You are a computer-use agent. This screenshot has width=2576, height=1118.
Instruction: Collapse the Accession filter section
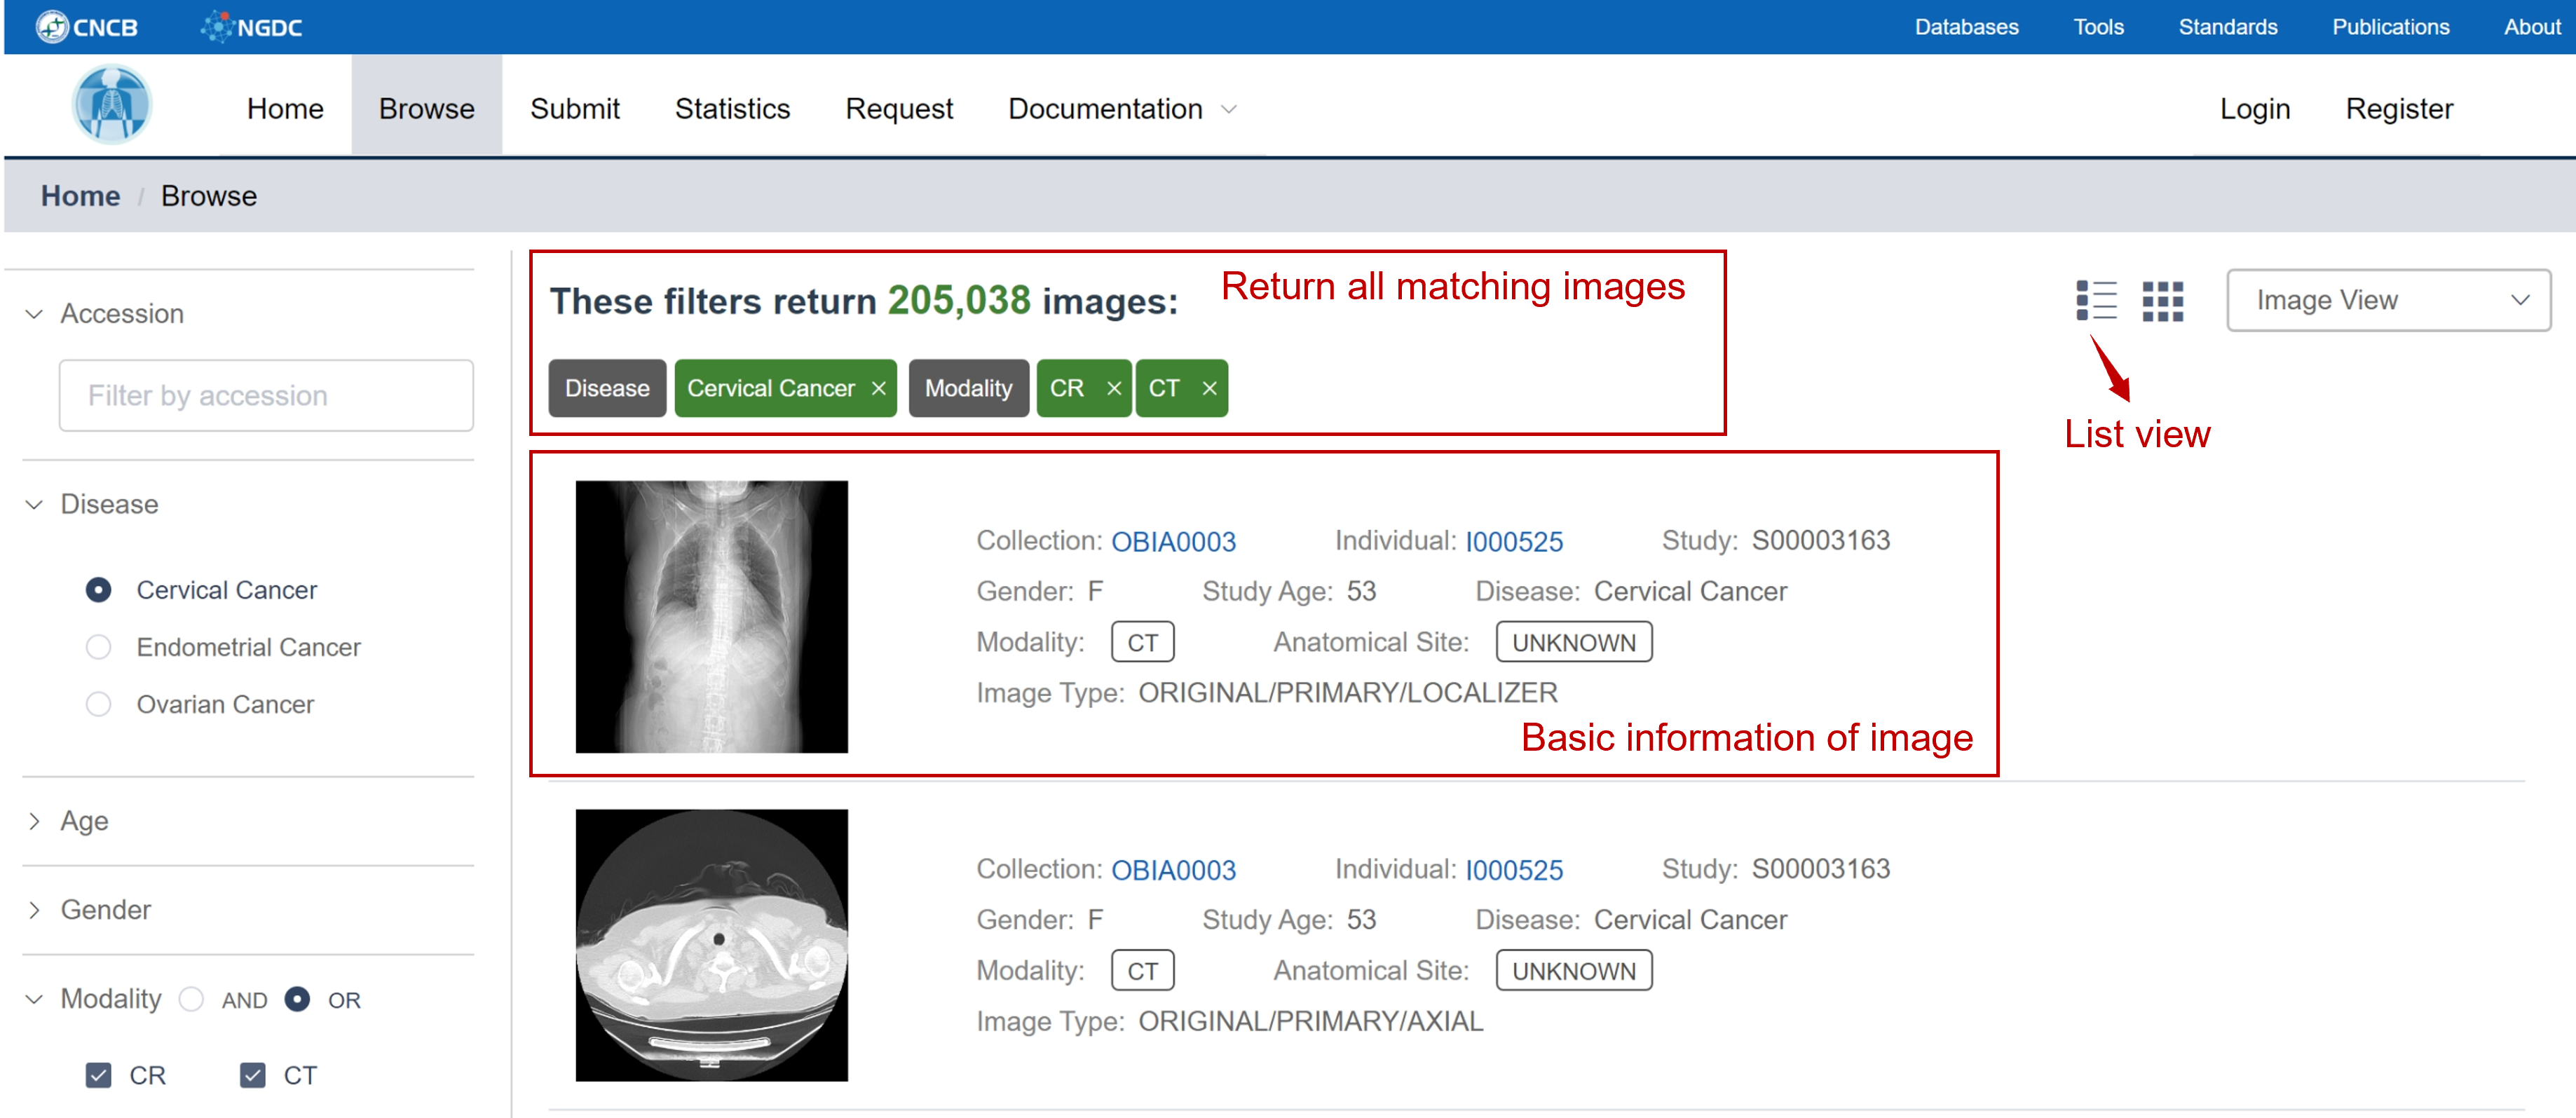[34, 314]
